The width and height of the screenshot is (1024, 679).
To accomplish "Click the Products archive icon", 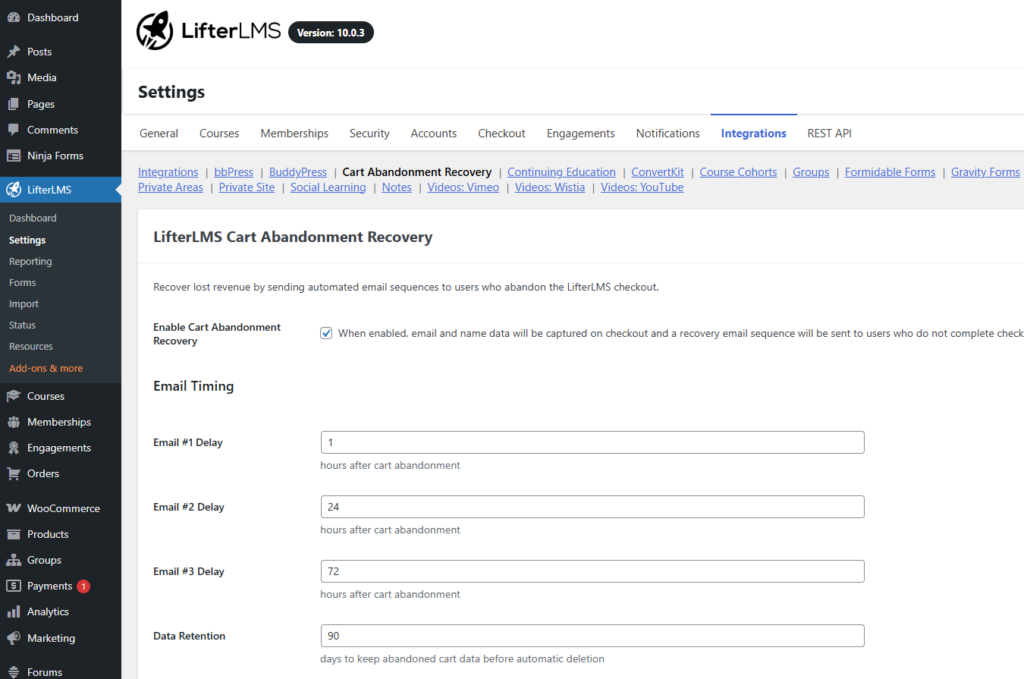I will pos(13,534).
